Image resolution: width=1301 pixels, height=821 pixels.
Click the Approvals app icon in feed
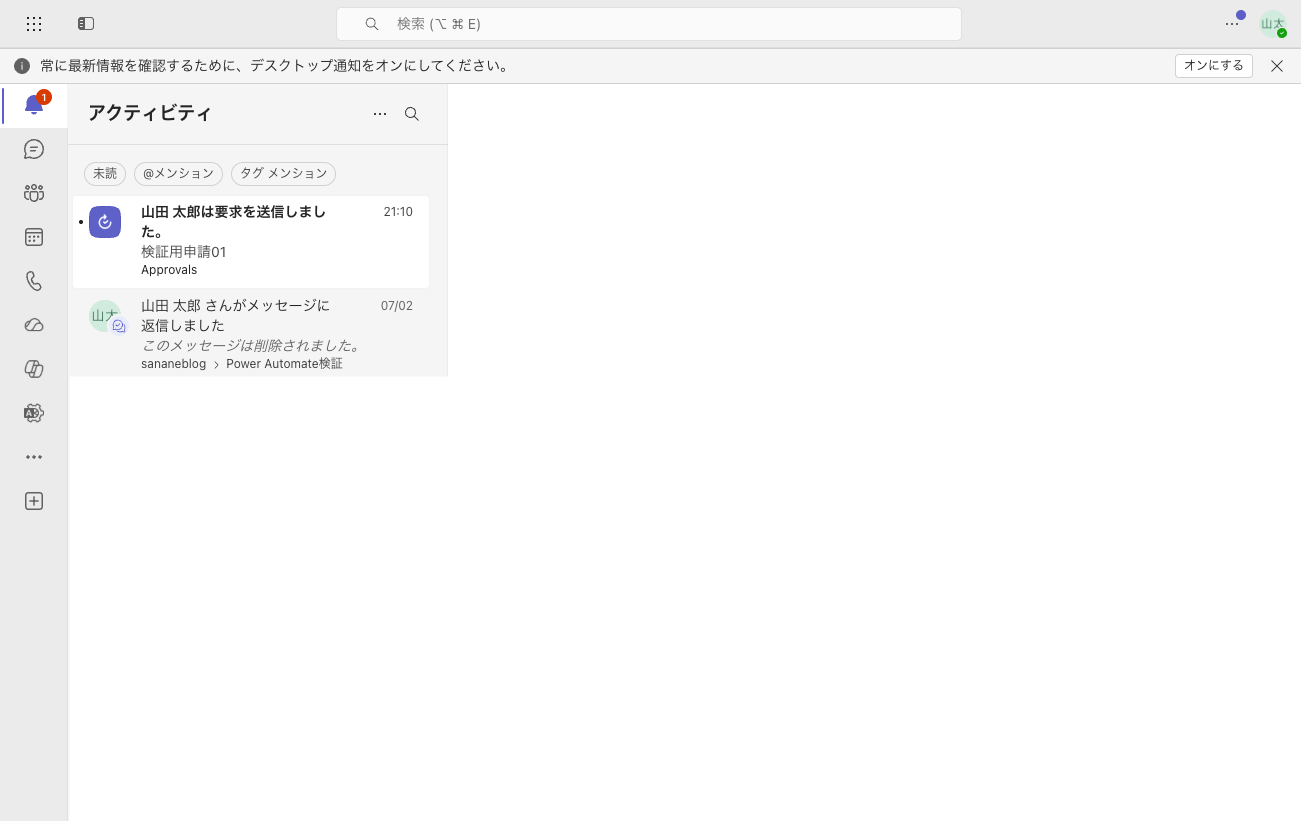pyautogui.click(x=105, y=222)
